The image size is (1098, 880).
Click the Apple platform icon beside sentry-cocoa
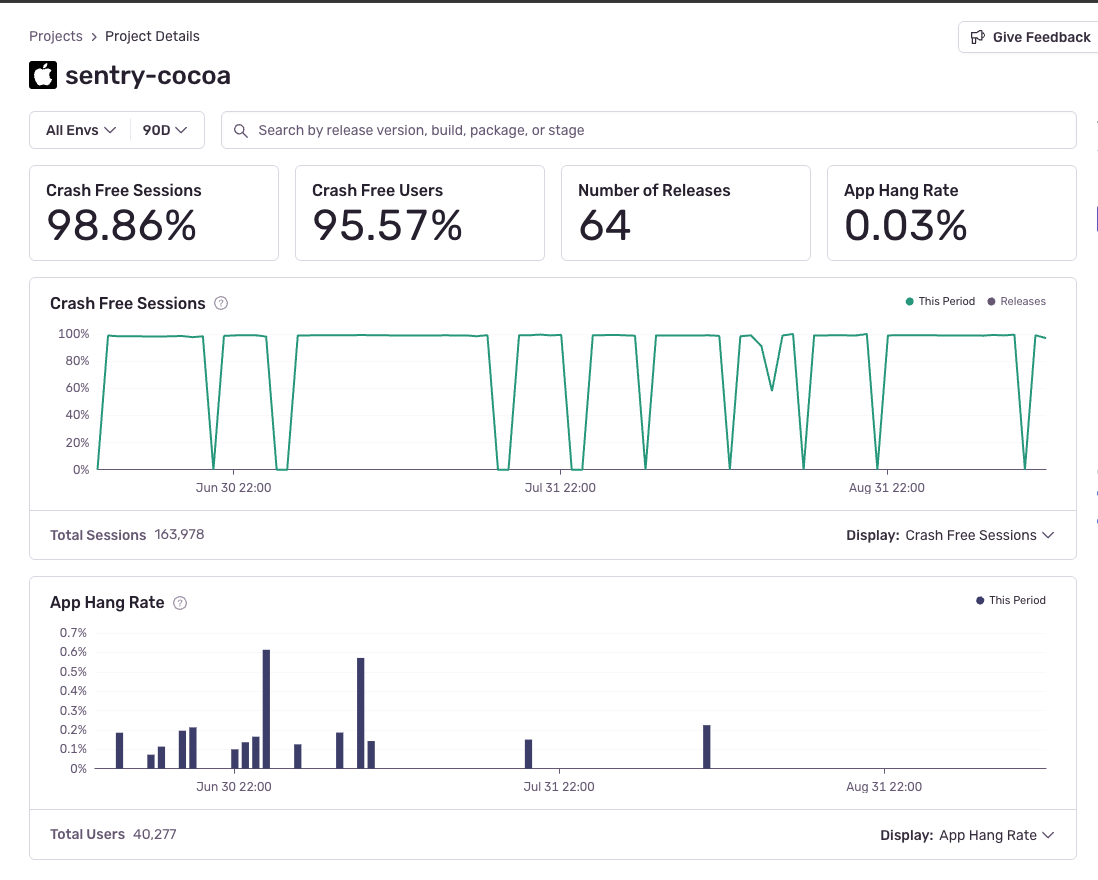pyautogui.click(x=43, y=75)
